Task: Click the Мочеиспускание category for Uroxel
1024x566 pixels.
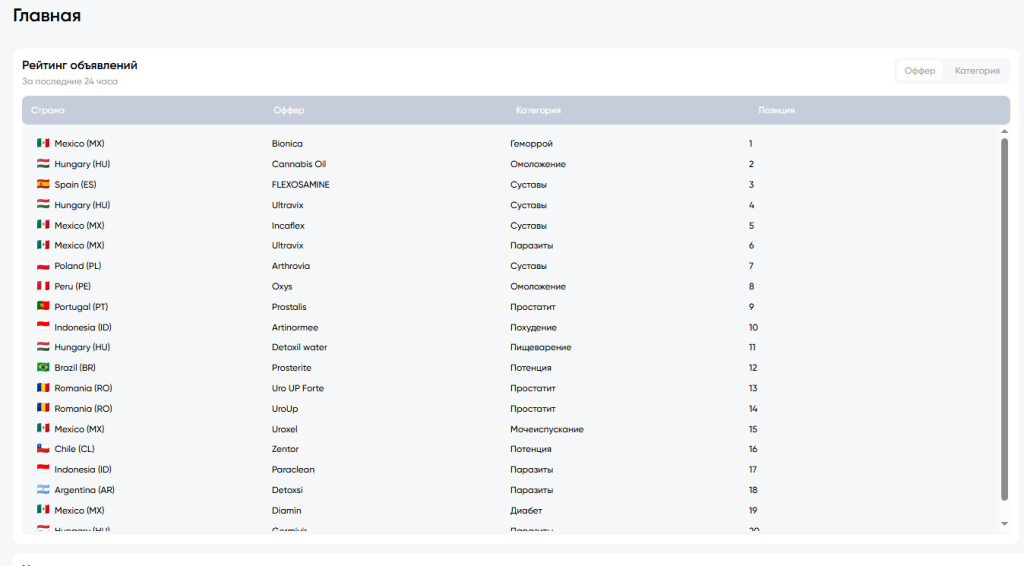Action: coord(547,429)
